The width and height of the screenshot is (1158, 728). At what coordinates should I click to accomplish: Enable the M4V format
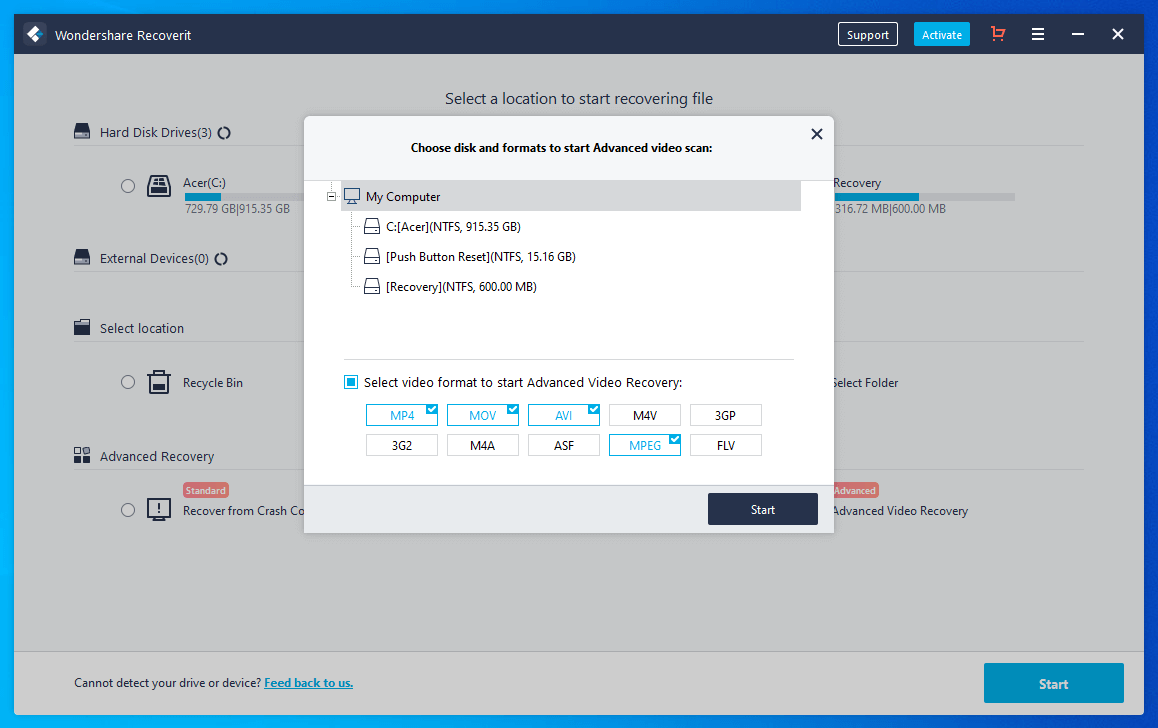pyautogui.click(x=645, y=415)
